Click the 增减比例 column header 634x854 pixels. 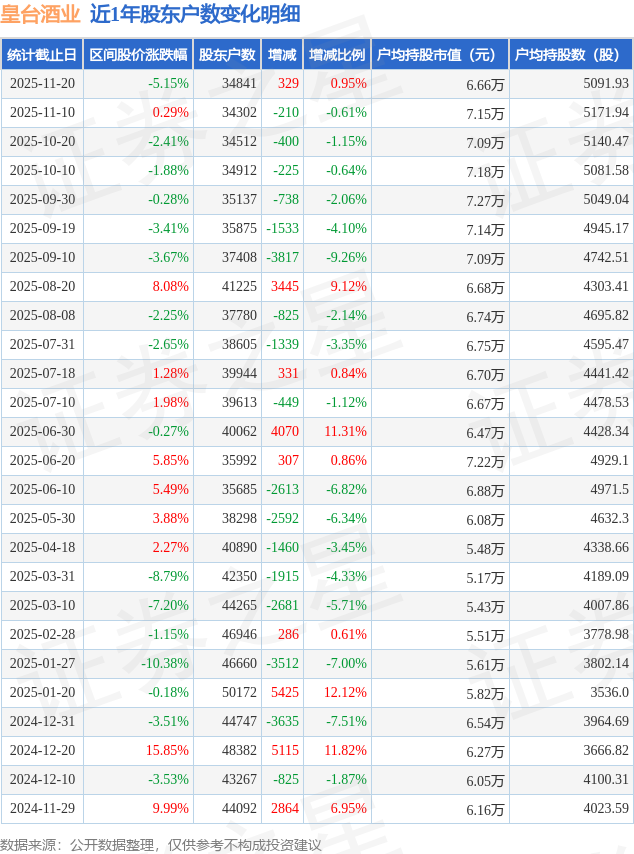337,55
